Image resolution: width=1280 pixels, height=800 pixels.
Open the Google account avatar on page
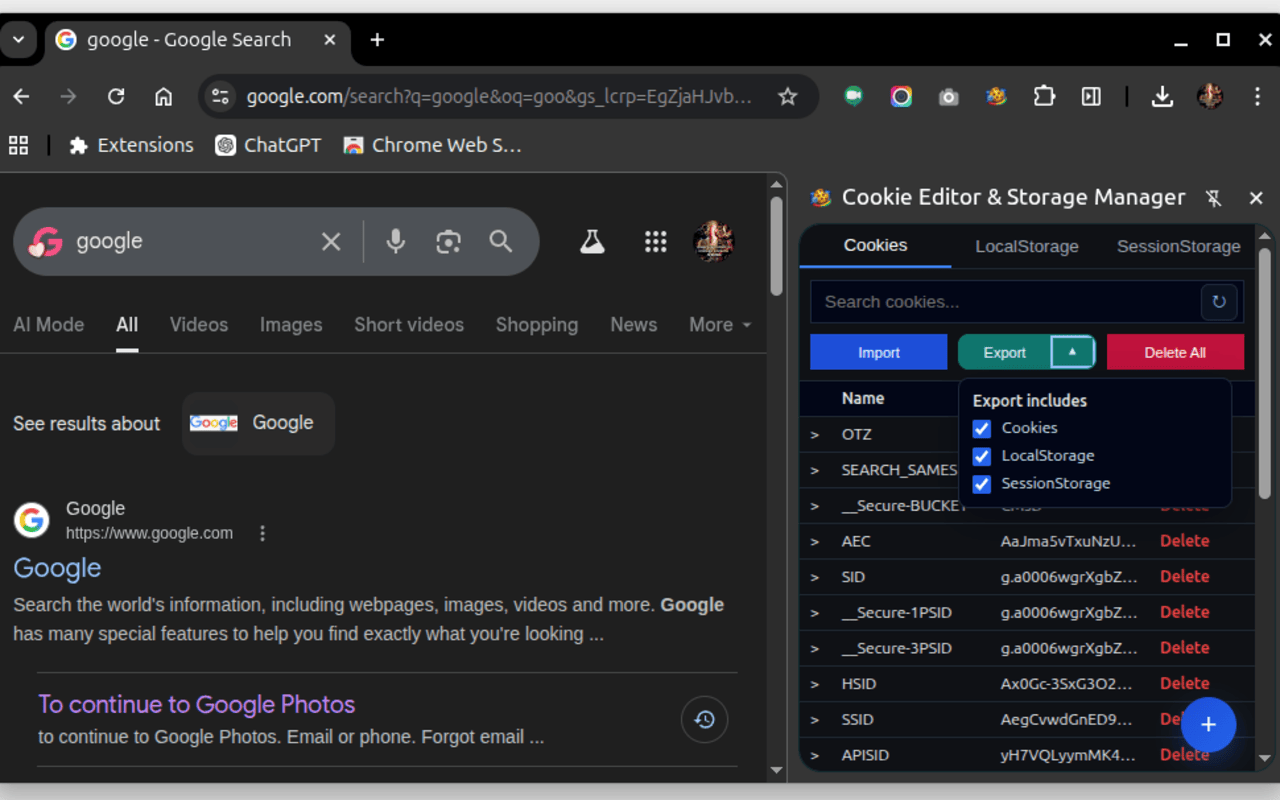(714, 241)
